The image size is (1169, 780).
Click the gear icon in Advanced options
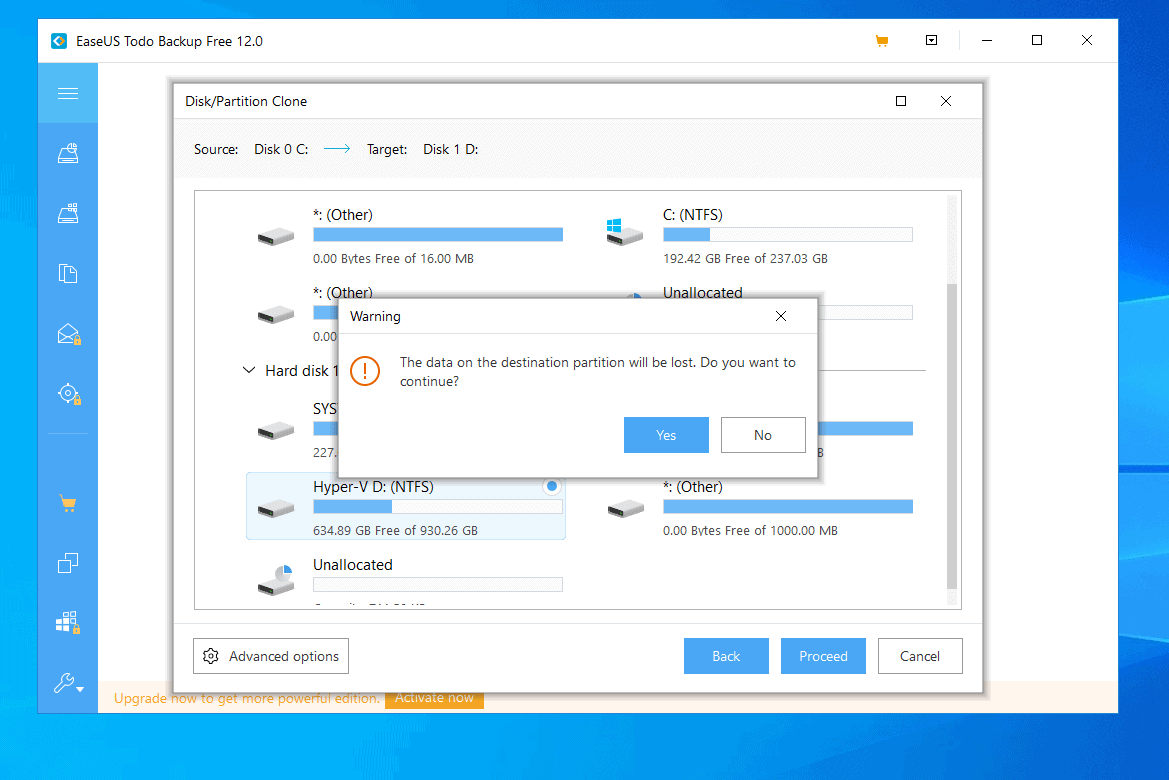211,656
